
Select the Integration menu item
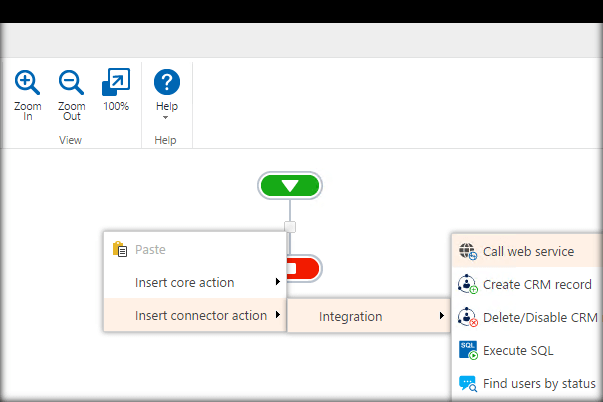click(x=351, y=317)
